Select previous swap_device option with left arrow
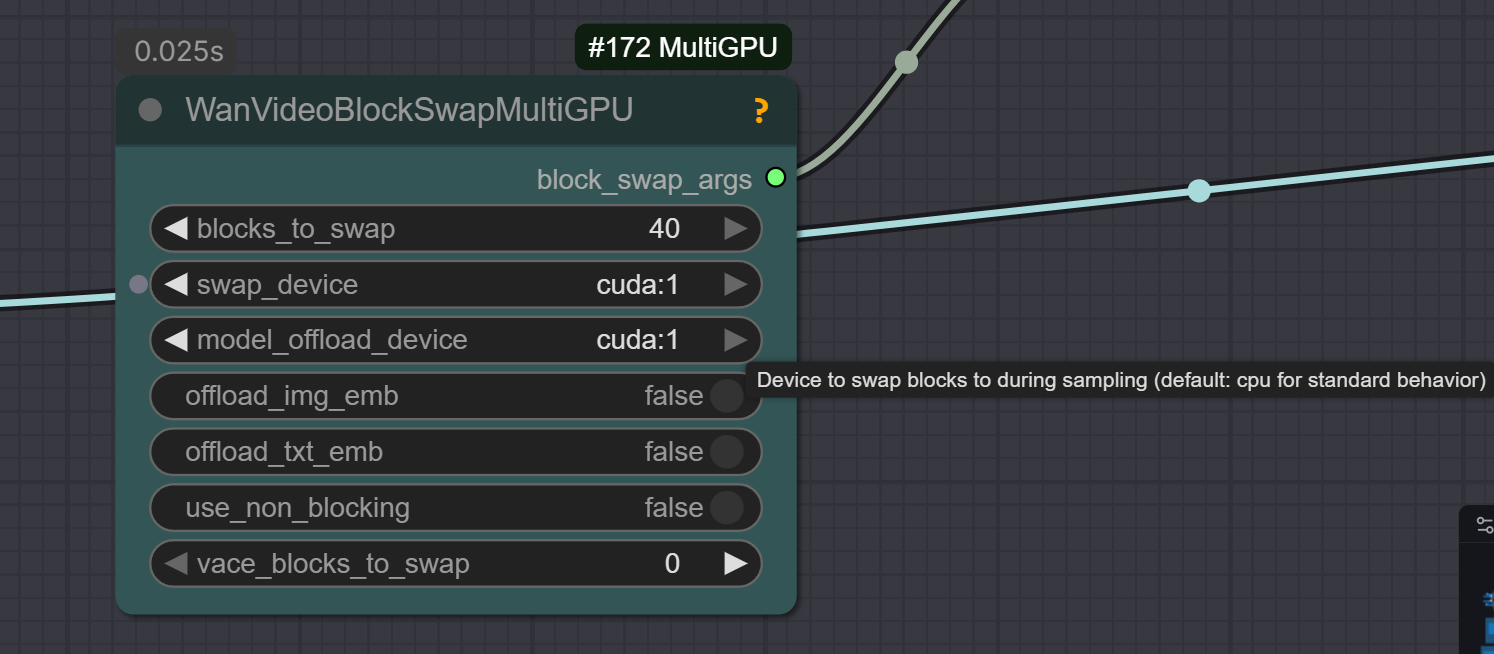Image resolution: width=1494 pixels, height=654 pixels. click(176, 285)
